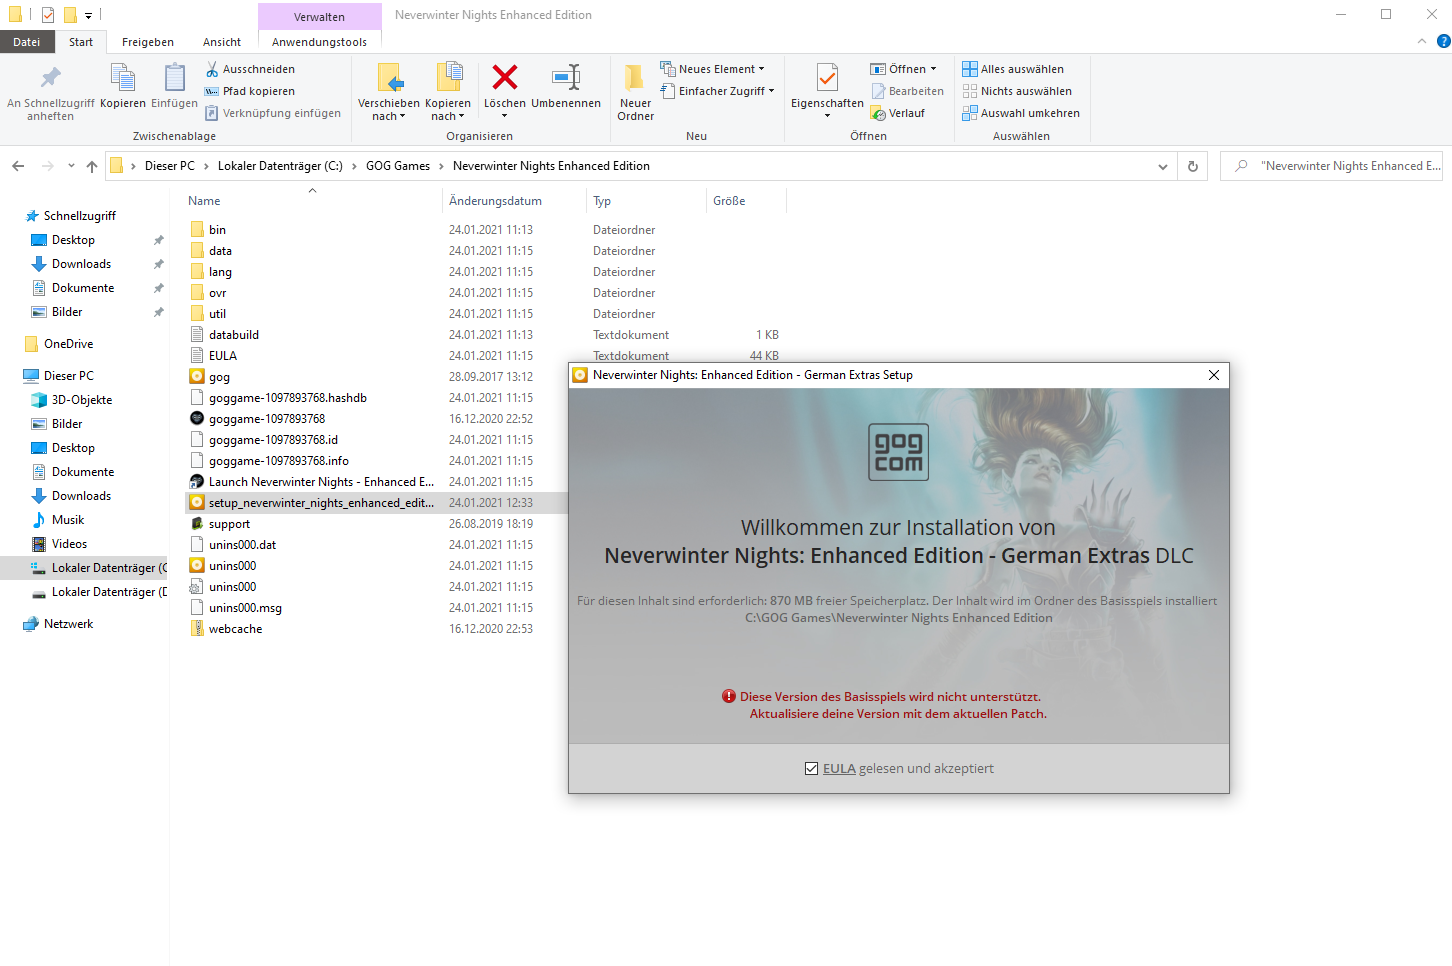
Task: Sort by Typ column header
Action: [602, 201]
